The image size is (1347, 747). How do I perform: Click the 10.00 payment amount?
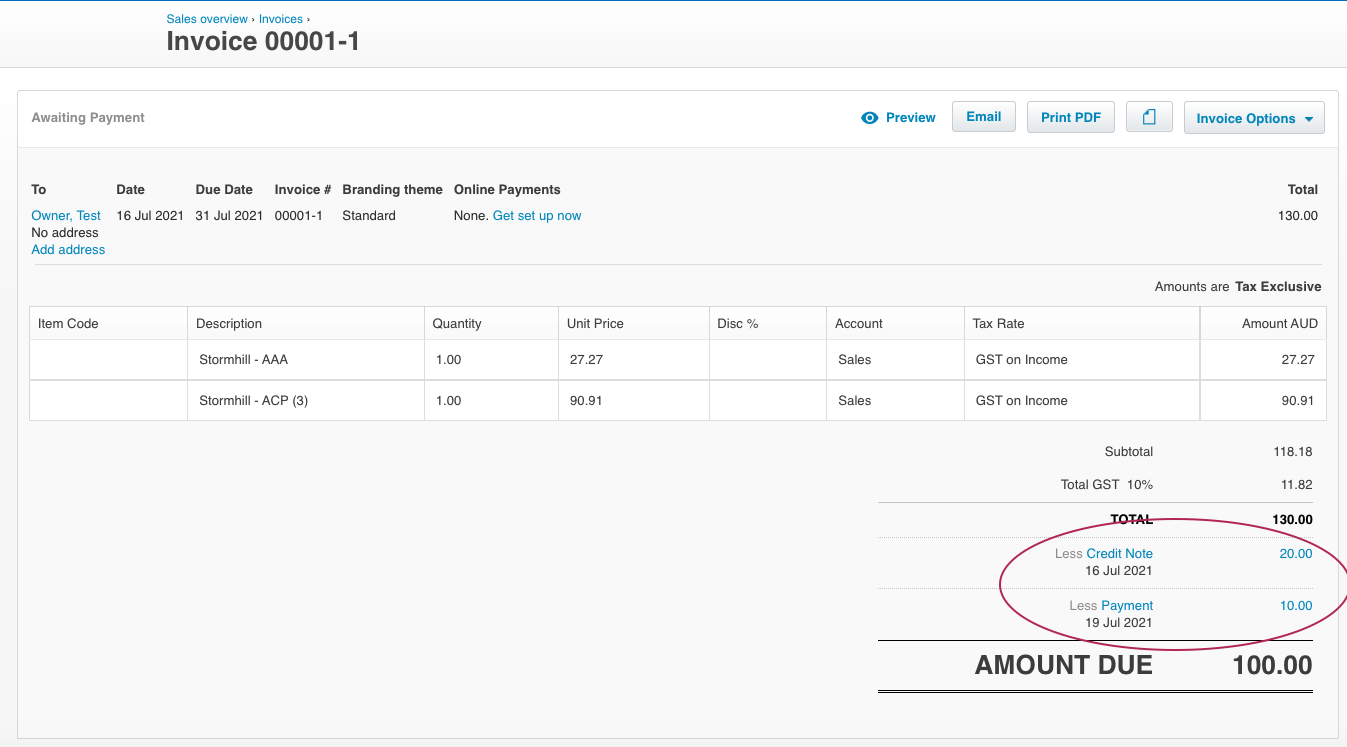(1295, 605)
